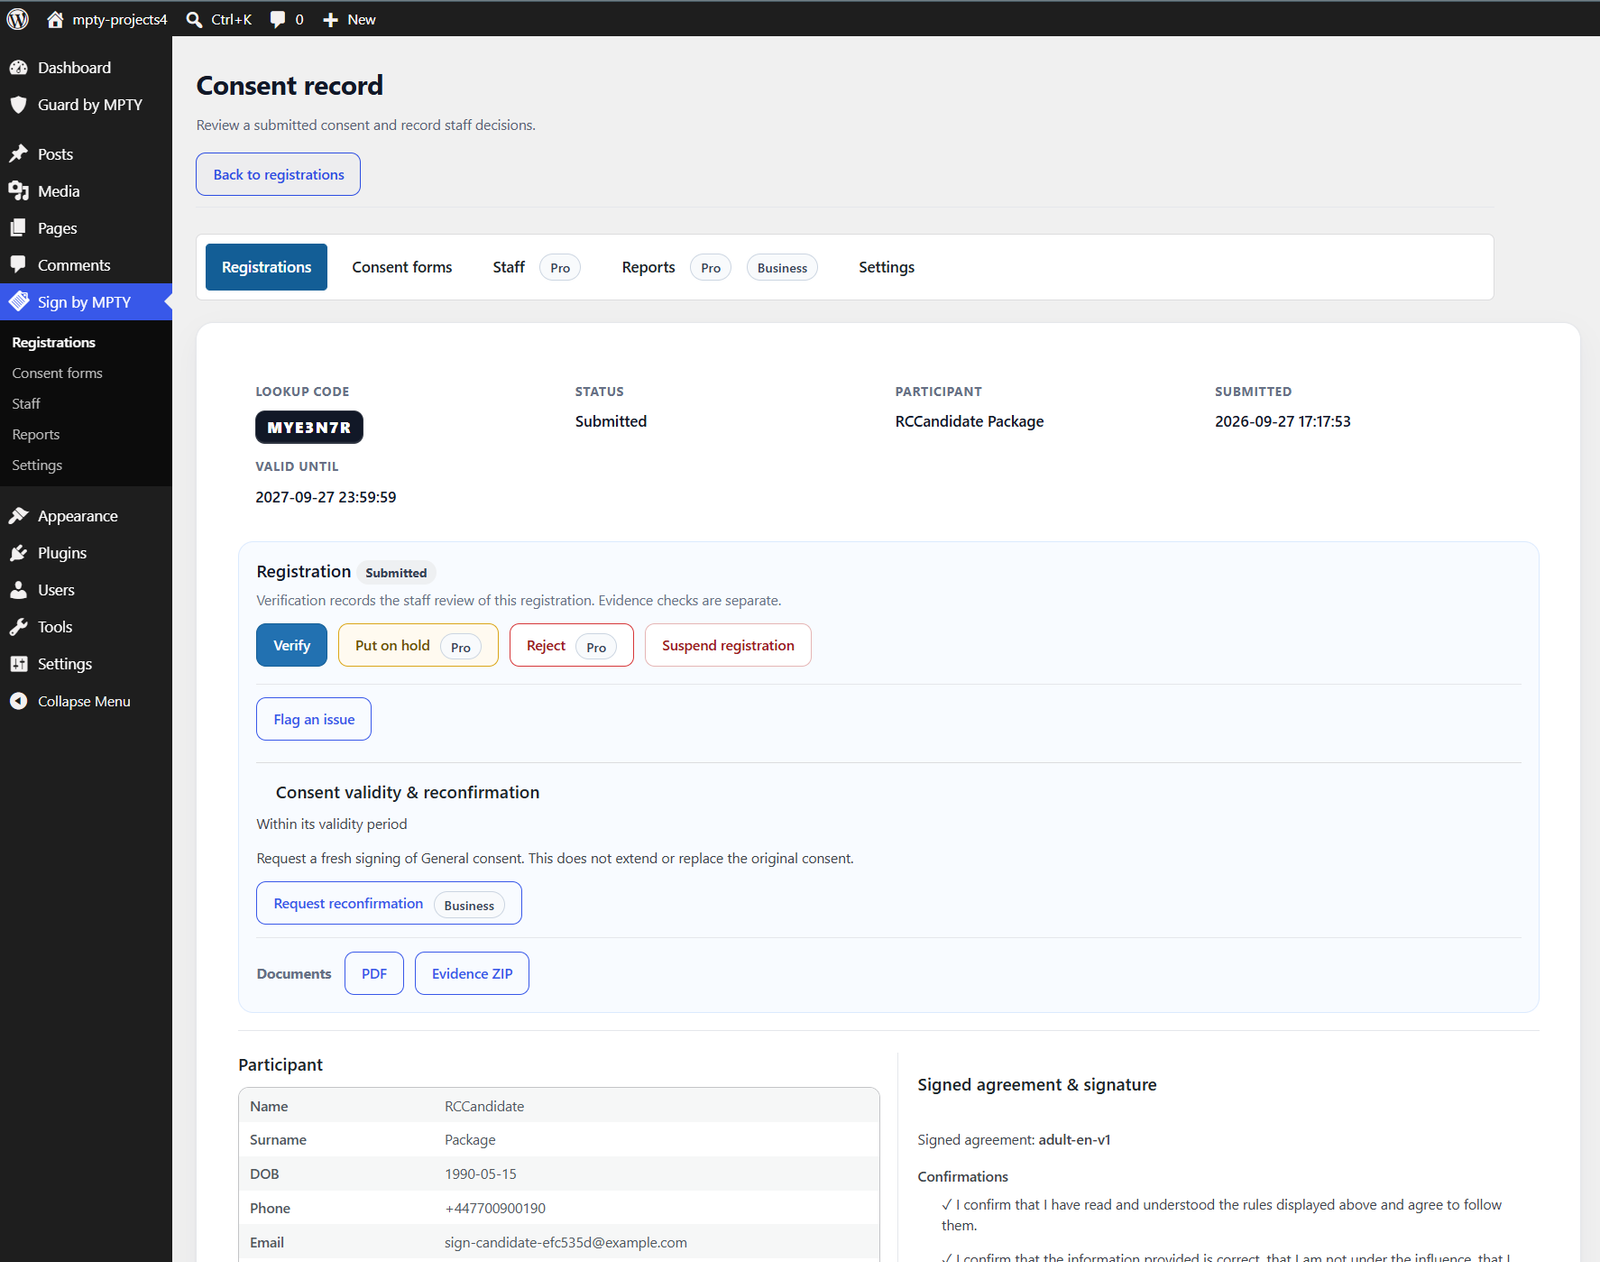Viewport: 1600px width, 1262px height.
Task: Click the plus New icon
Action: click(330, 19)
